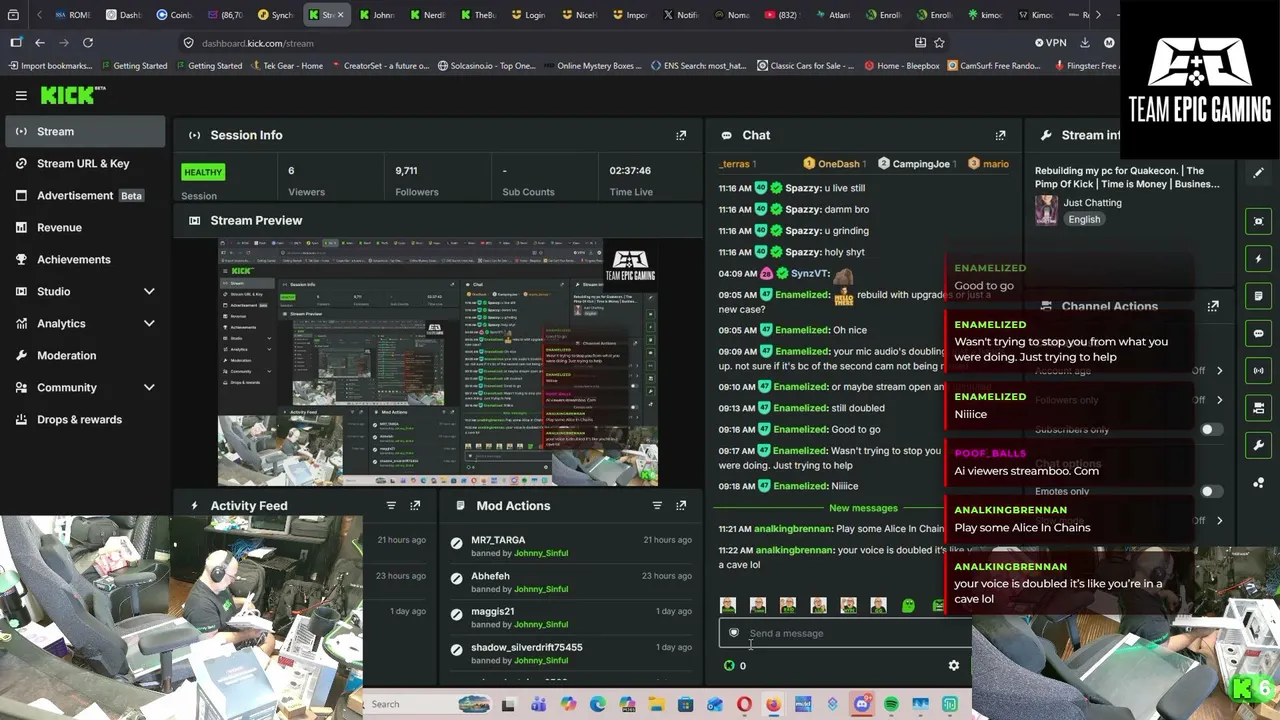Pop out the Channel Actions panel
The height and width of the screenshot is (720, 1280).
coord(1213,306)
